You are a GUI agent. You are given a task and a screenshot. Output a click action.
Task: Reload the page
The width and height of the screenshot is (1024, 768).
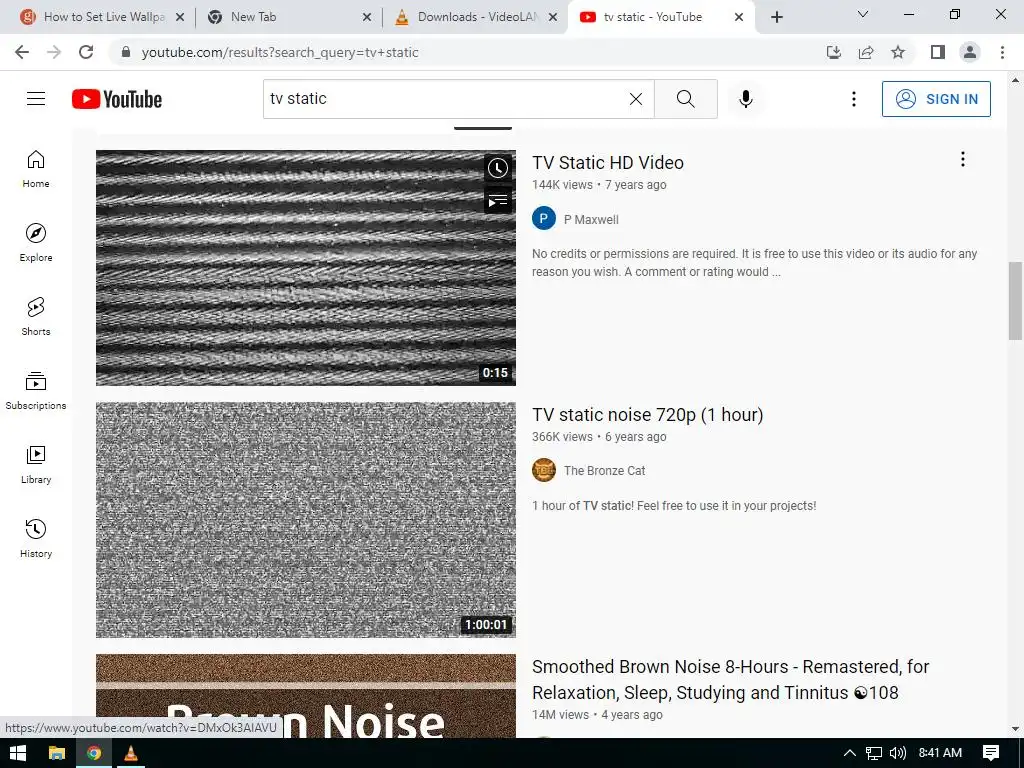pyautogui.click(x=86, y=52)
